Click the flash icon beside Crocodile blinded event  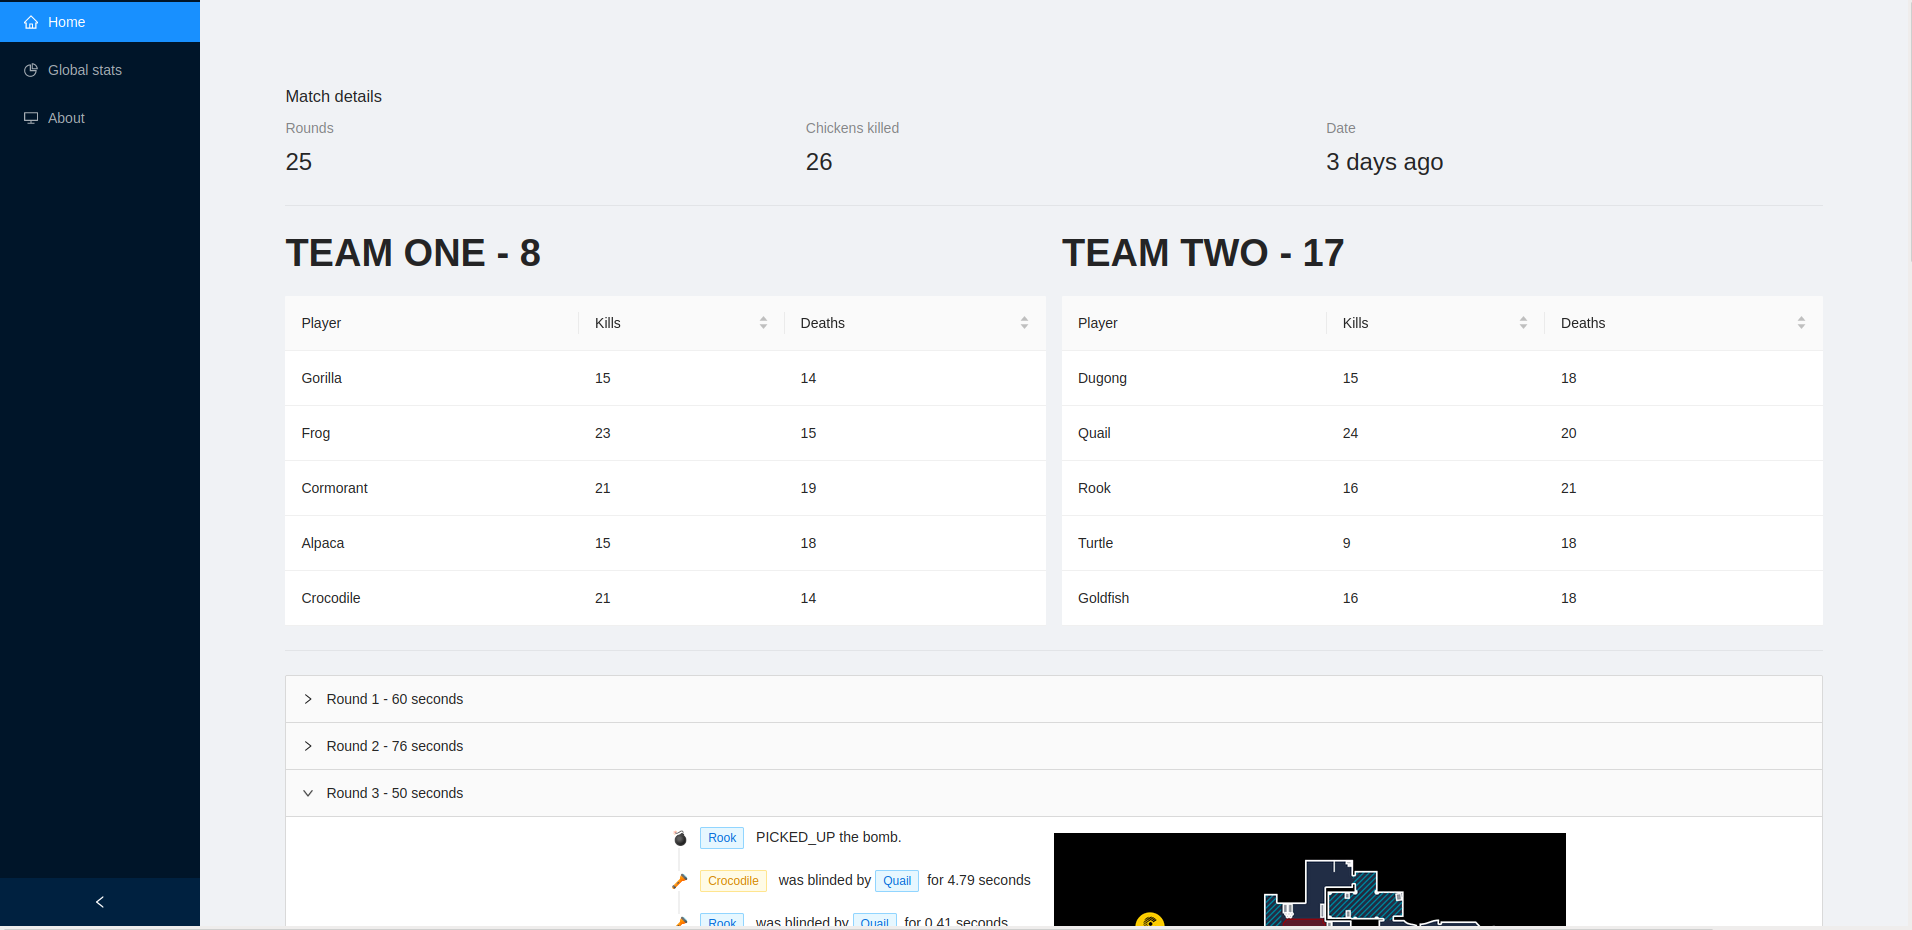pyautogui.click(x=680, y=881)
